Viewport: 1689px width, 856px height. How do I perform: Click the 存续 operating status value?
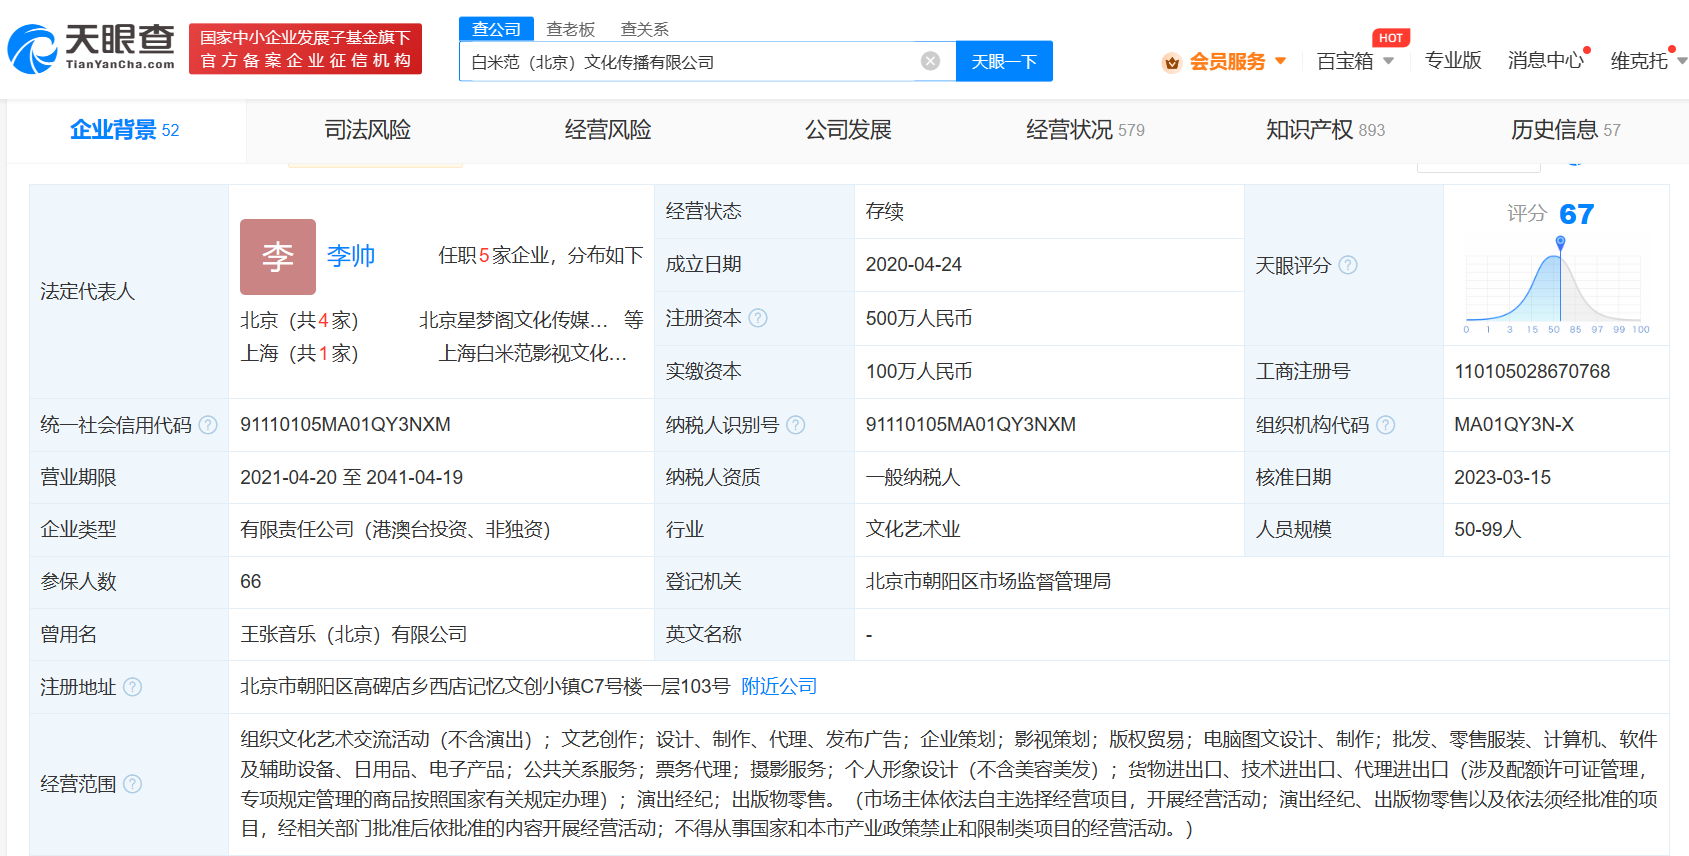pyautogui.click(x=885, y=211)
